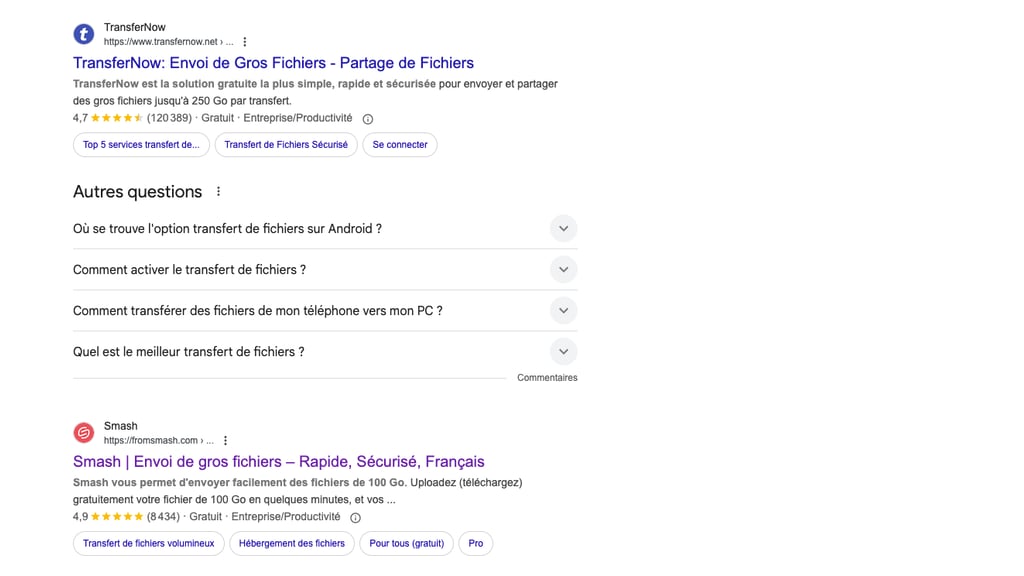Click the 'Pour tous (gratuit)' chip
This screenshot has height=576, width=1024.
(x=406, y=543)
